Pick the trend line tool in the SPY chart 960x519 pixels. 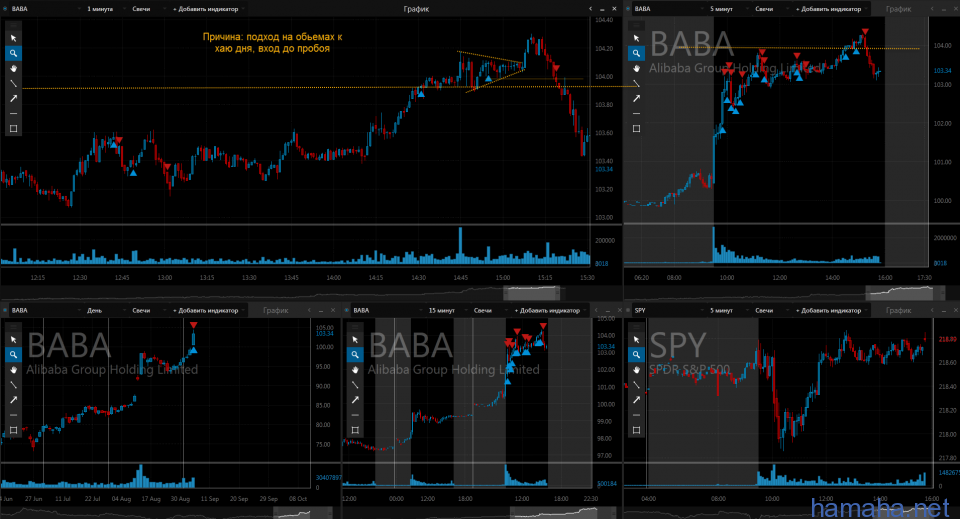point(637,385)
